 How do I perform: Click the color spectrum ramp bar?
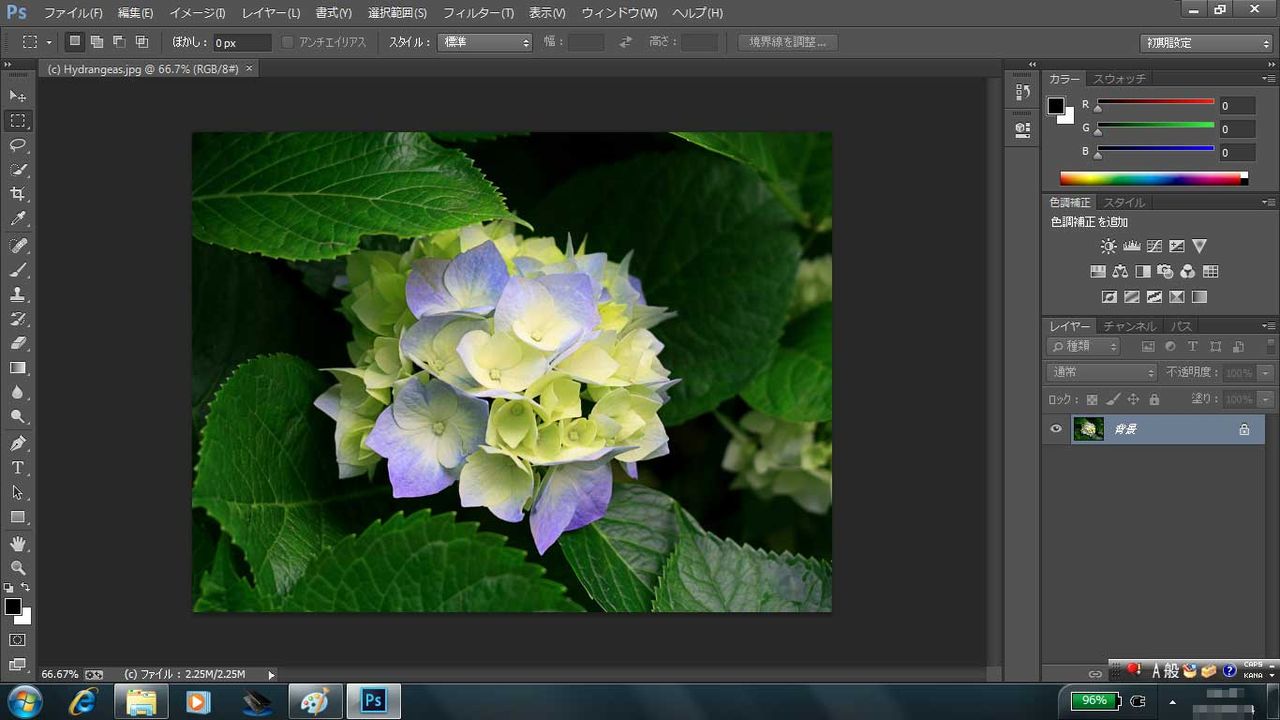pos(1150,179)
